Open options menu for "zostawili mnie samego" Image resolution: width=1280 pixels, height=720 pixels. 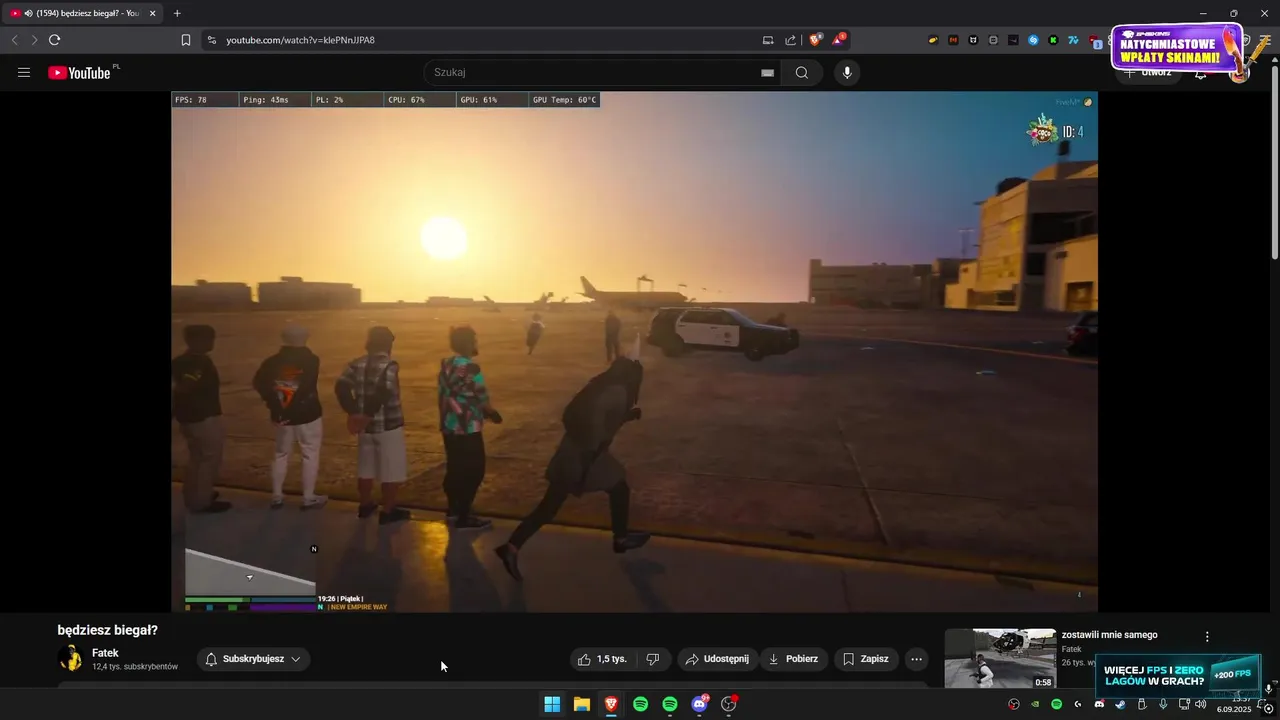(1207, 636)
